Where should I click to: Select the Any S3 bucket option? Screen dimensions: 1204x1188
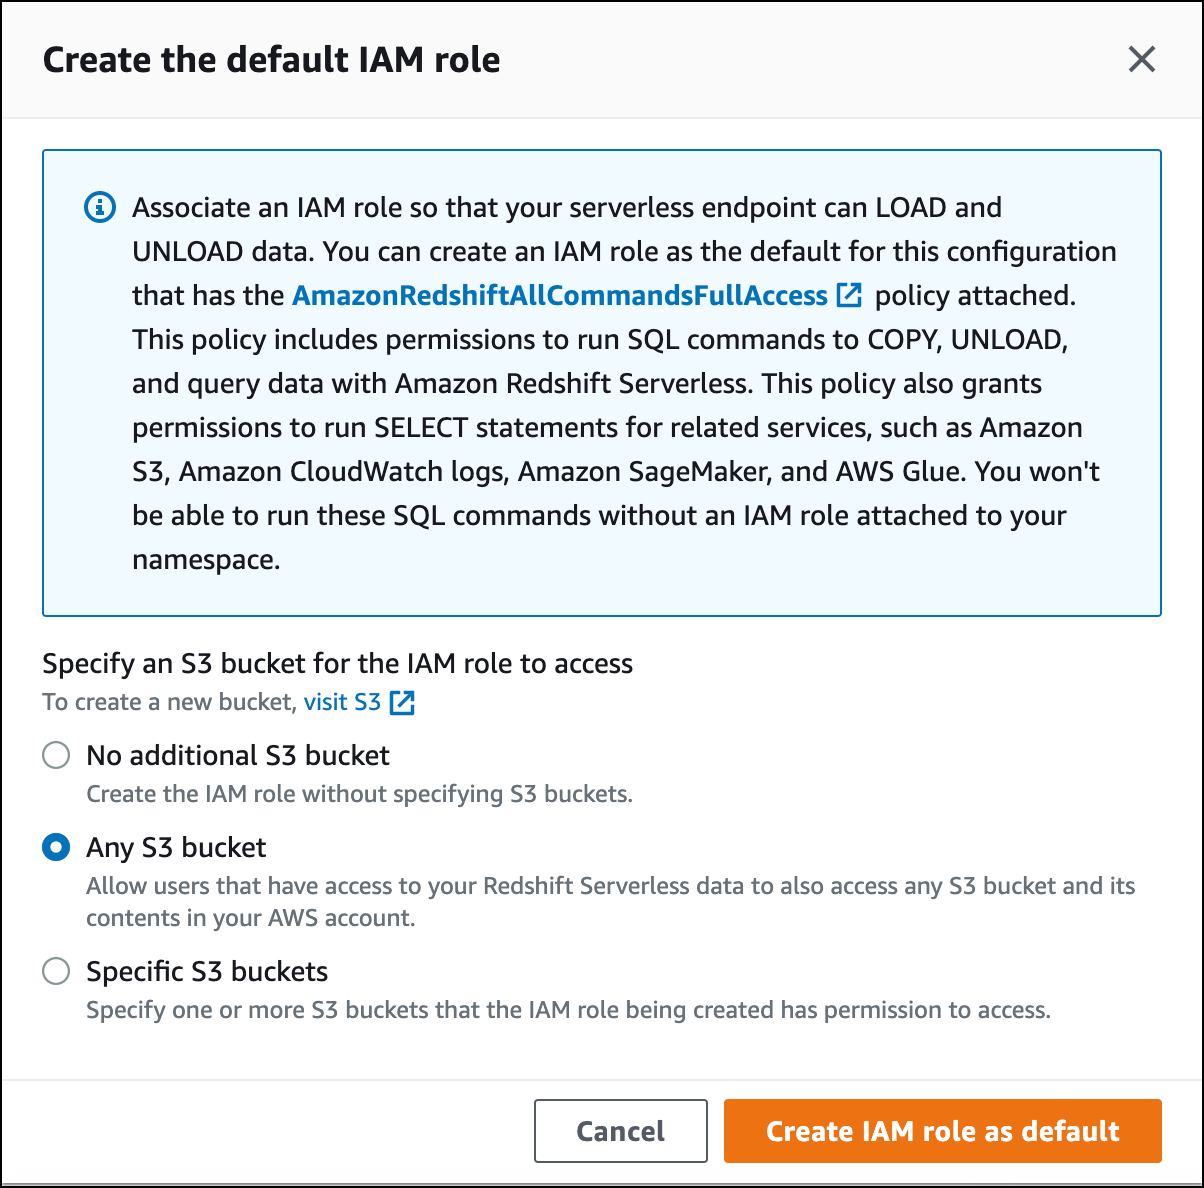click(55, 847)
